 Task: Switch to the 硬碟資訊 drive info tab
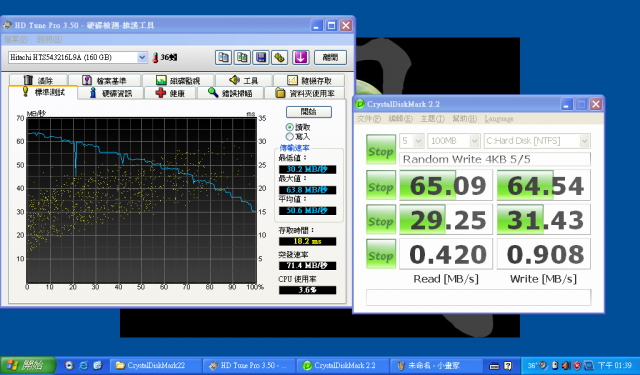pos(111,93)
